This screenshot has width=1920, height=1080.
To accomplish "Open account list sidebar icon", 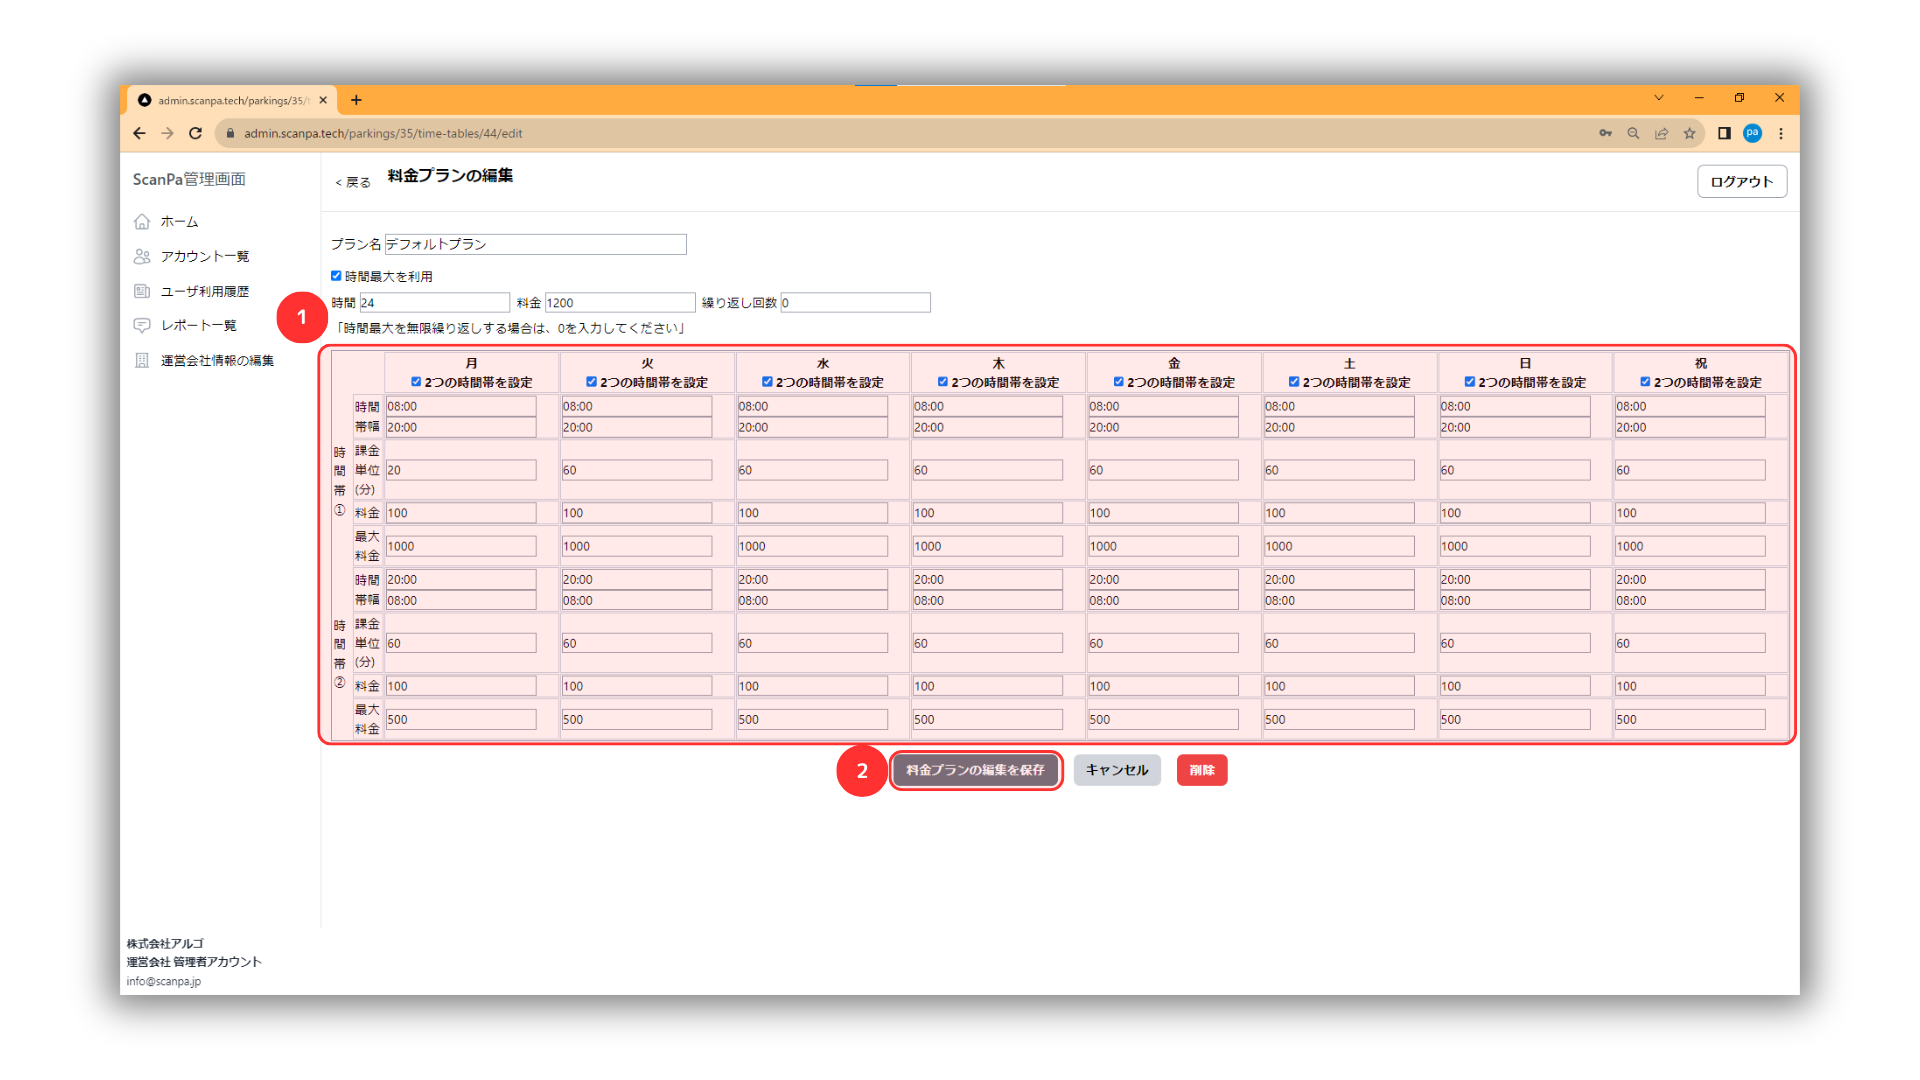I will (142, 257).
